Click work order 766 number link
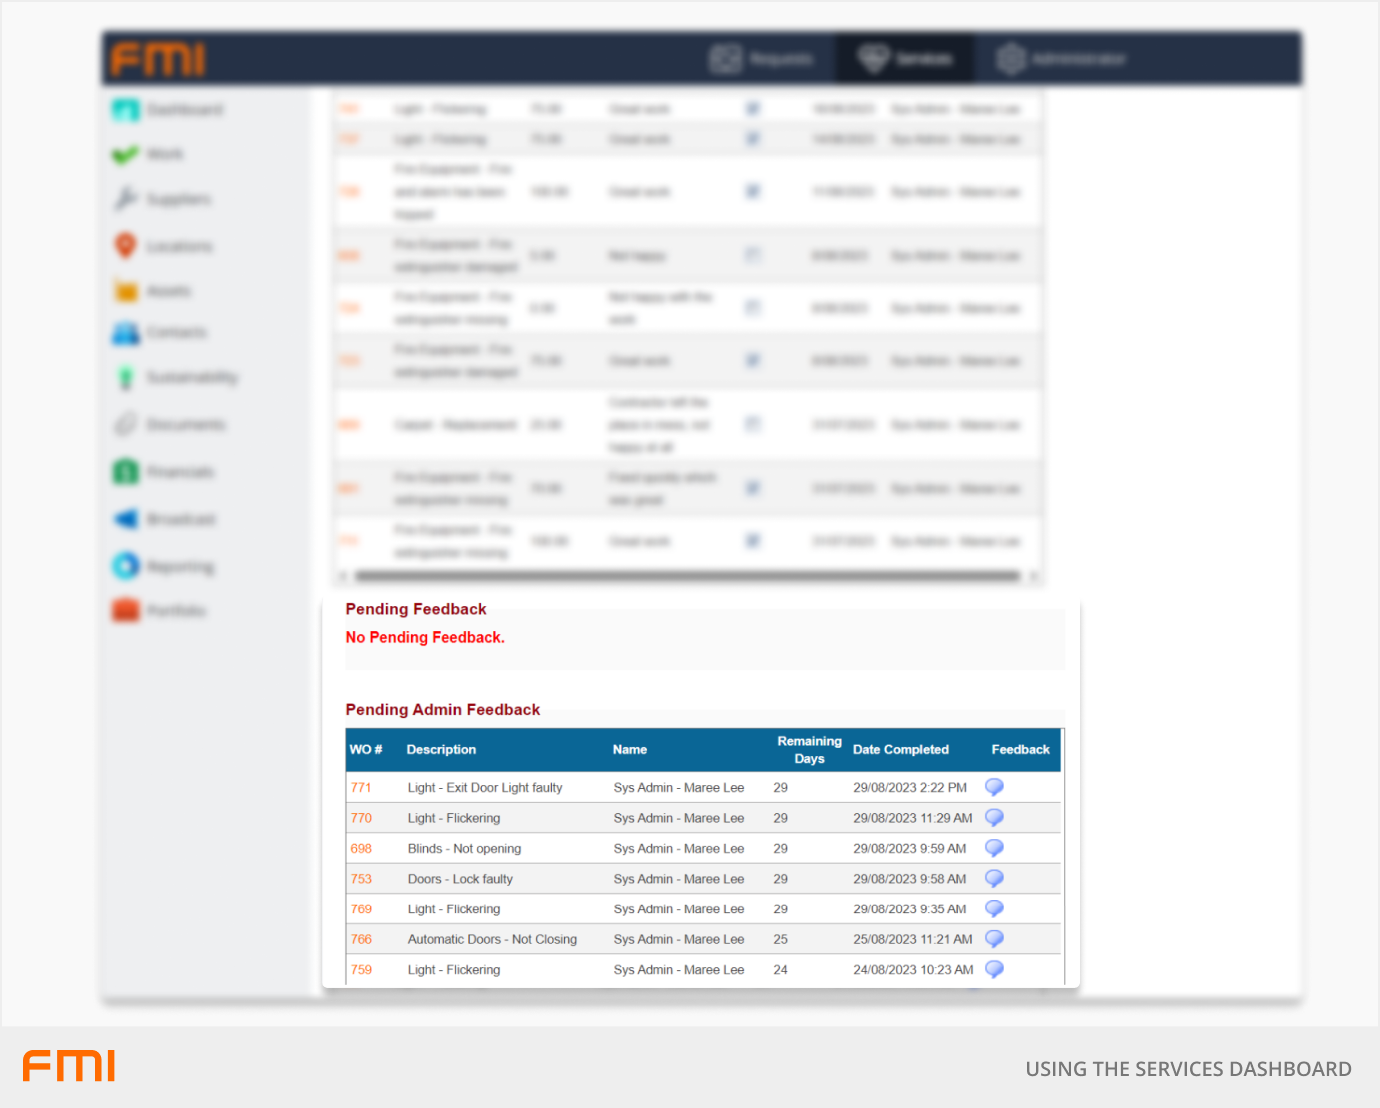 point(361,939)
